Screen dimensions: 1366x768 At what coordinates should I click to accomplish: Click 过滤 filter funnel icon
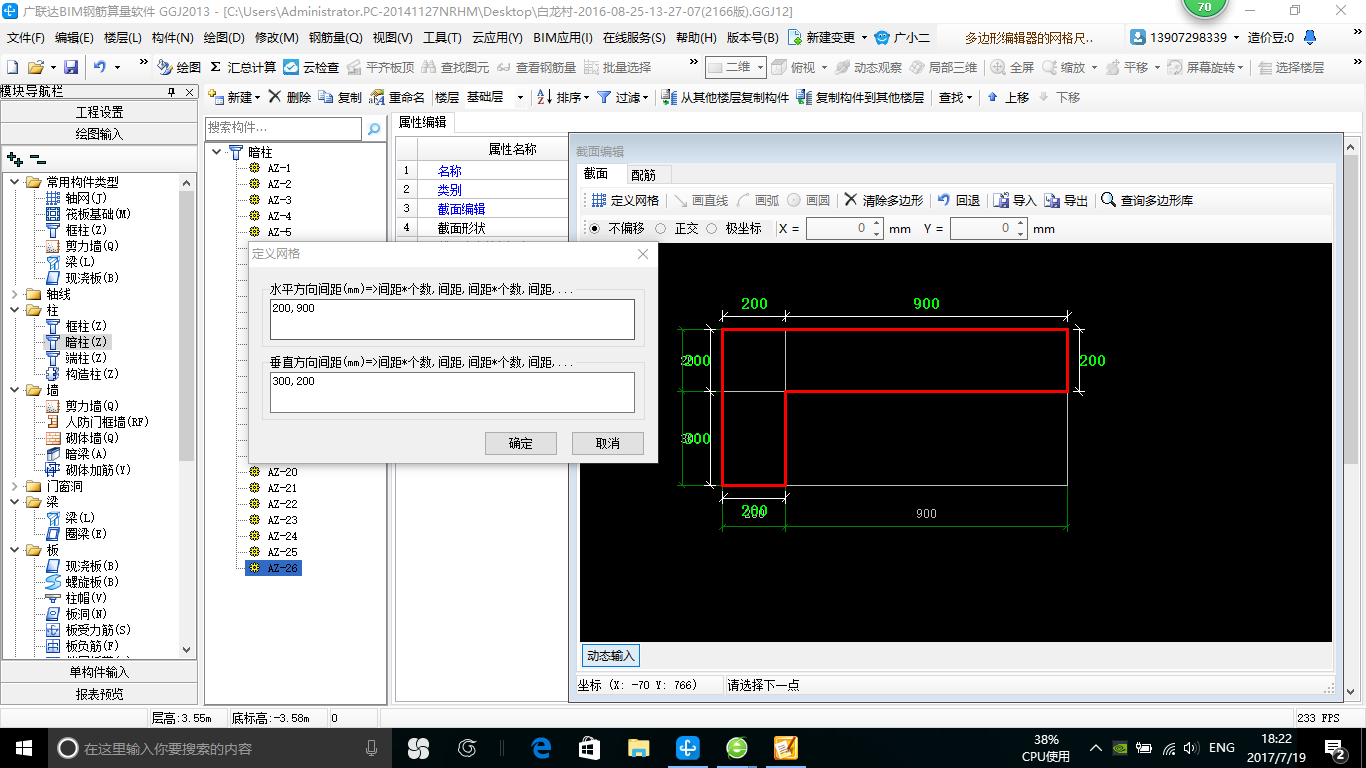pos(604,97)
